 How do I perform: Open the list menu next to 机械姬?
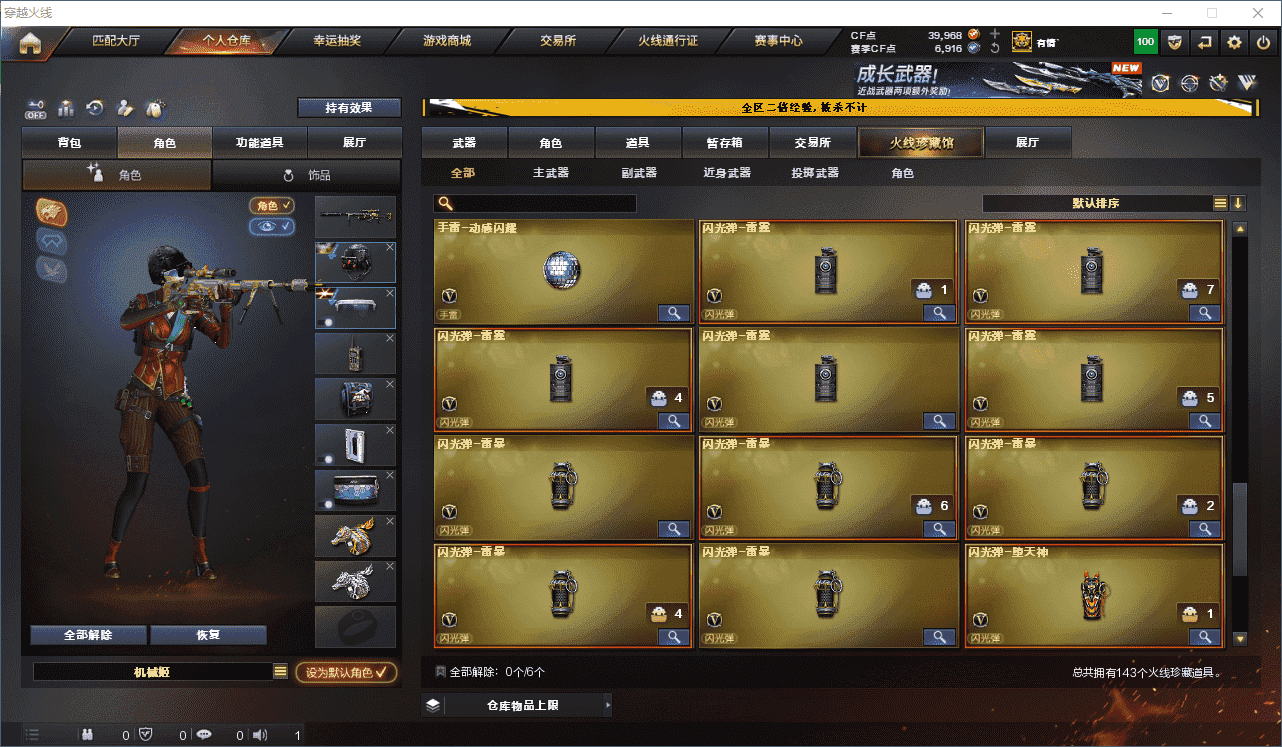(280, 672)
